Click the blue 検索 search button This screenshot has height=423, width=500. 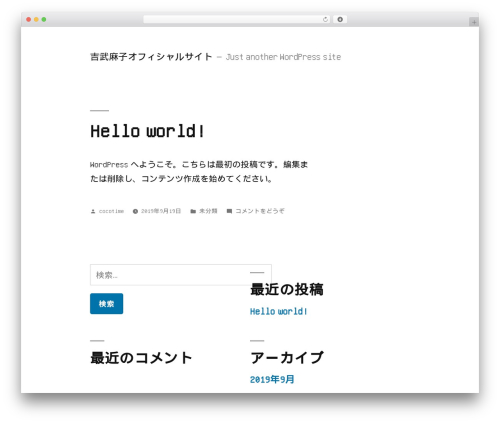tap(106, 304)
